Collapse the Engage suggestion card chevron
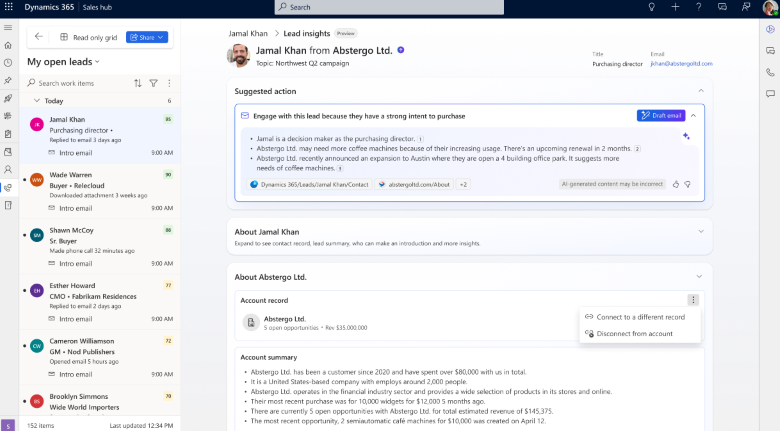The image size is (780, 431). pos(693,115)
